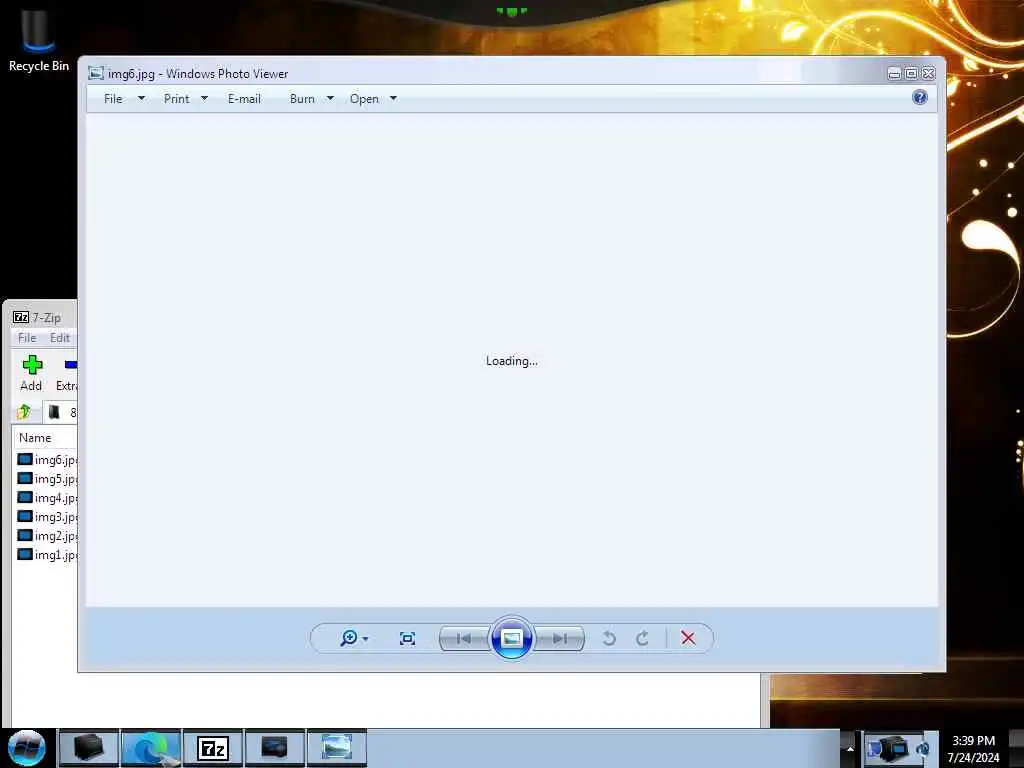Click the E-mail button
1024x768 pixels.
point(244,99)
